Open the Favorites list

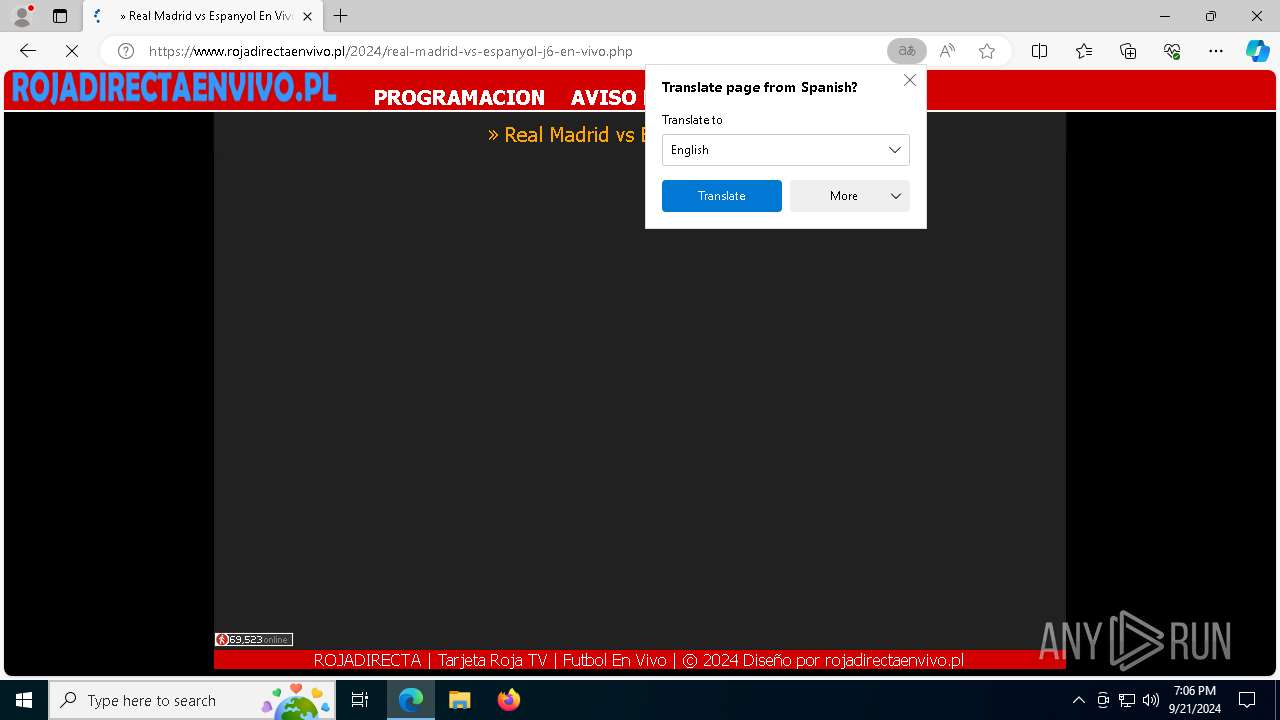pos(1084,51)
